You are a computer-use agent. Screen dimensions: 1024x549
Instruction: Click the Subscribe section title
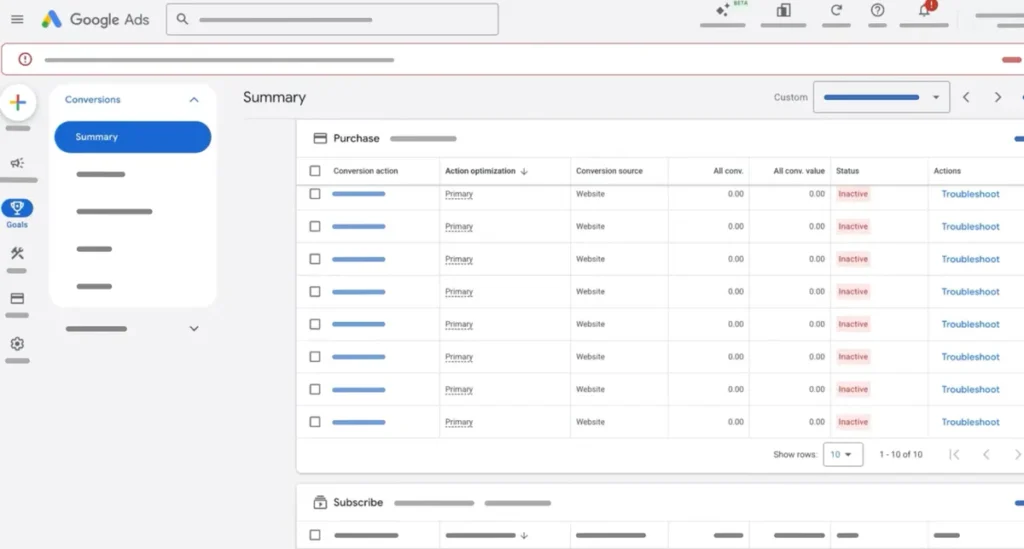358,503
